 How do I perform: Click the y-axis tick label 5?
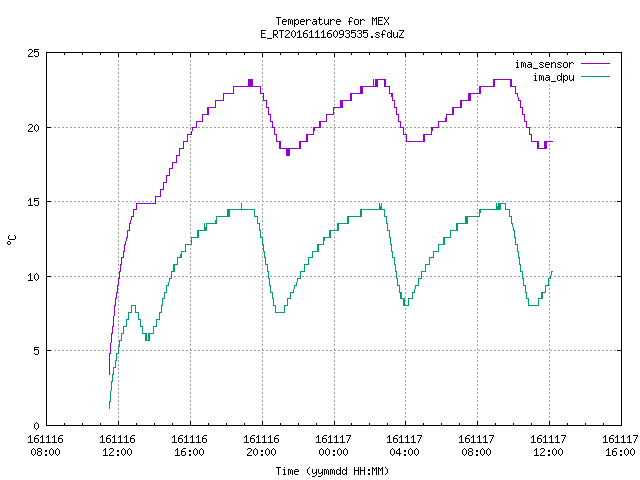click(x=36, y=351)
